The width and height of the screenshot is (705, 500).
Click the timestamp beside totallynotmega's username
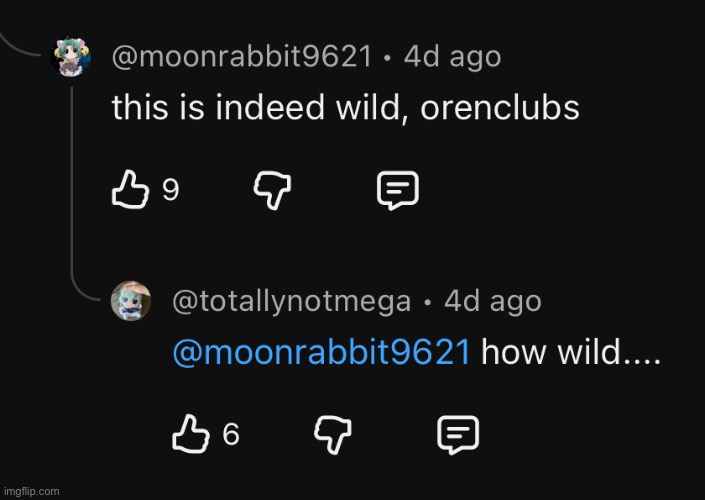pyautogui.click(x=492, y=301)
